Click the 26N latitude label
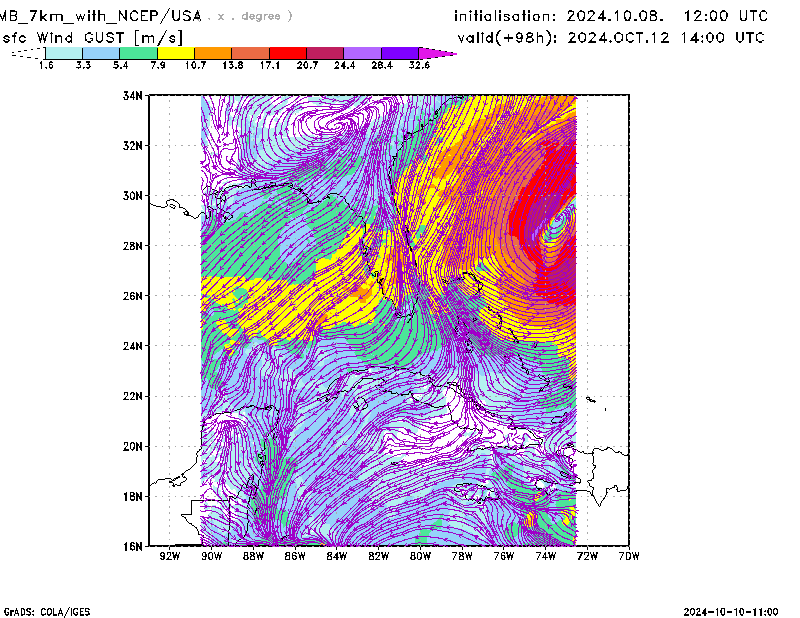 [133, 295]
